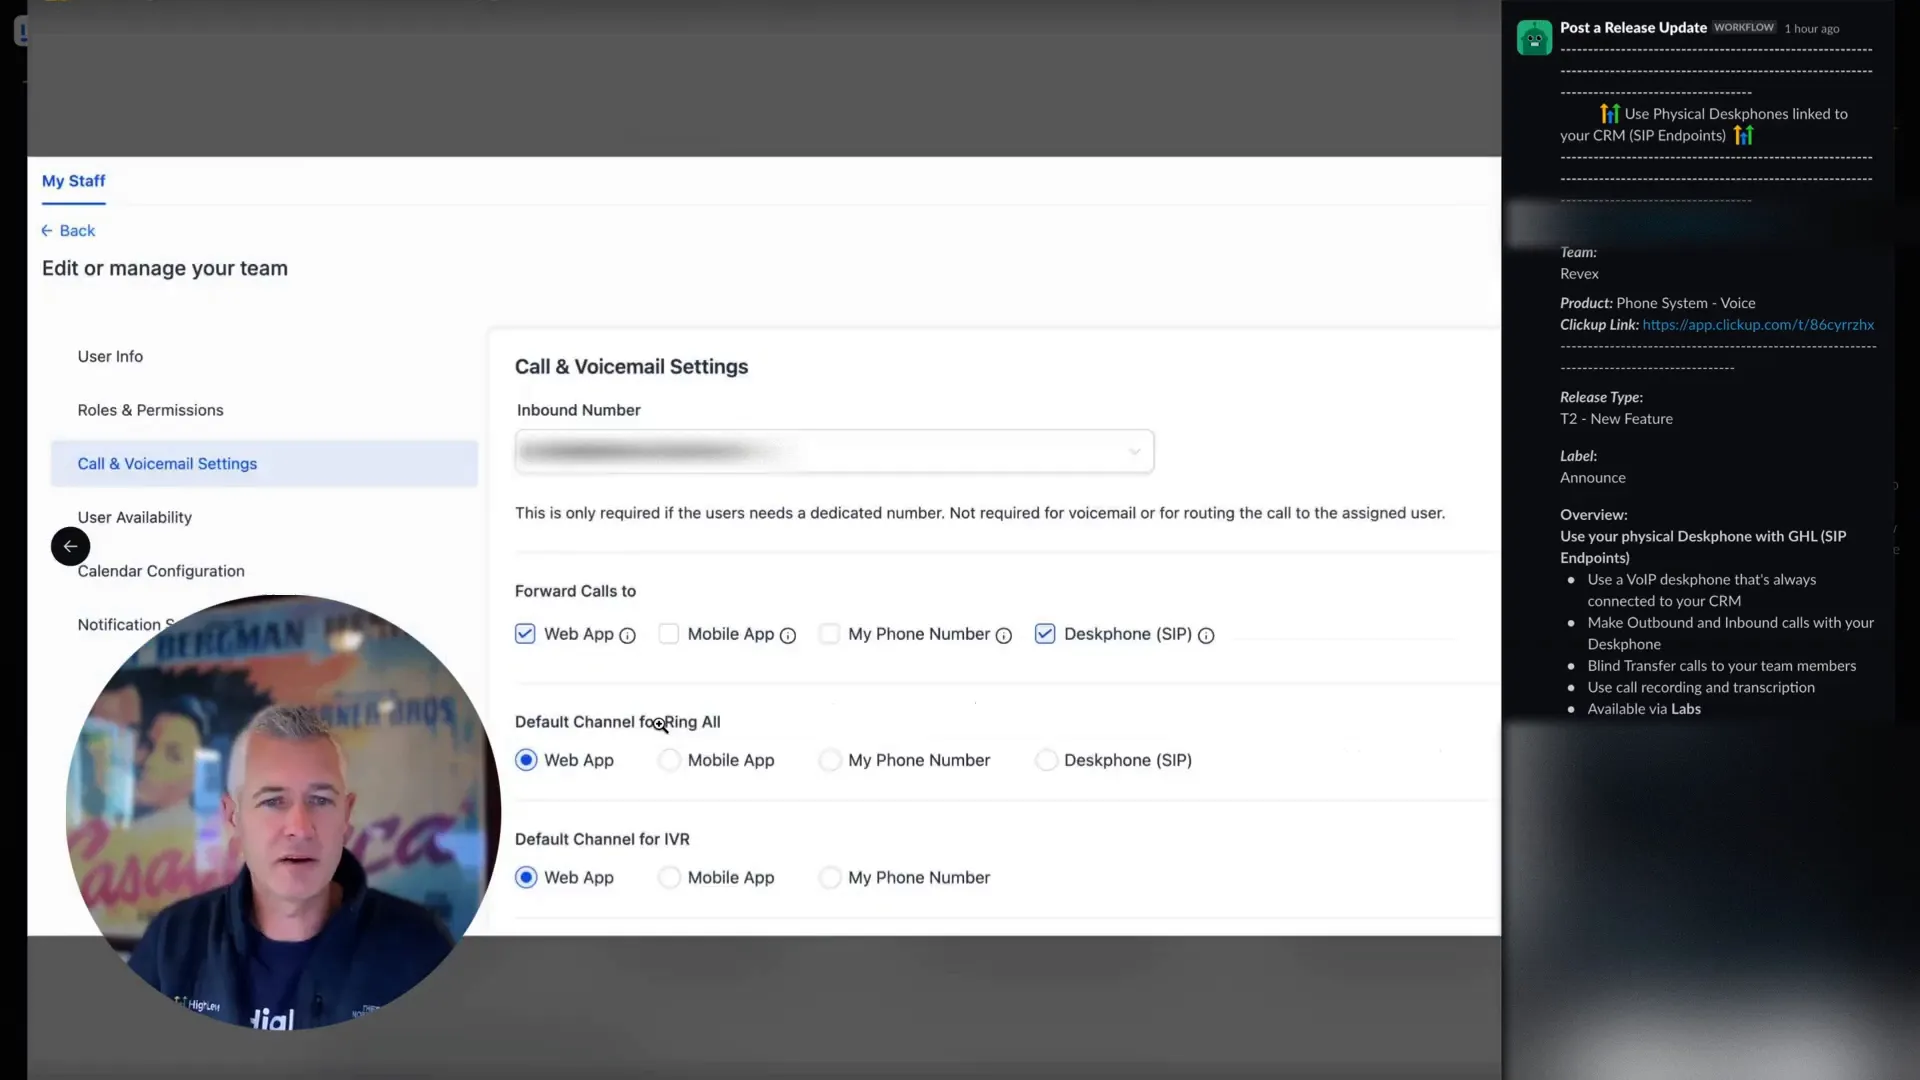Click the info icon beside Deskphone (SIP)
The width and height of the screenshot is (1920, 1080).
pyautogui.click(x=1206, y=636)
